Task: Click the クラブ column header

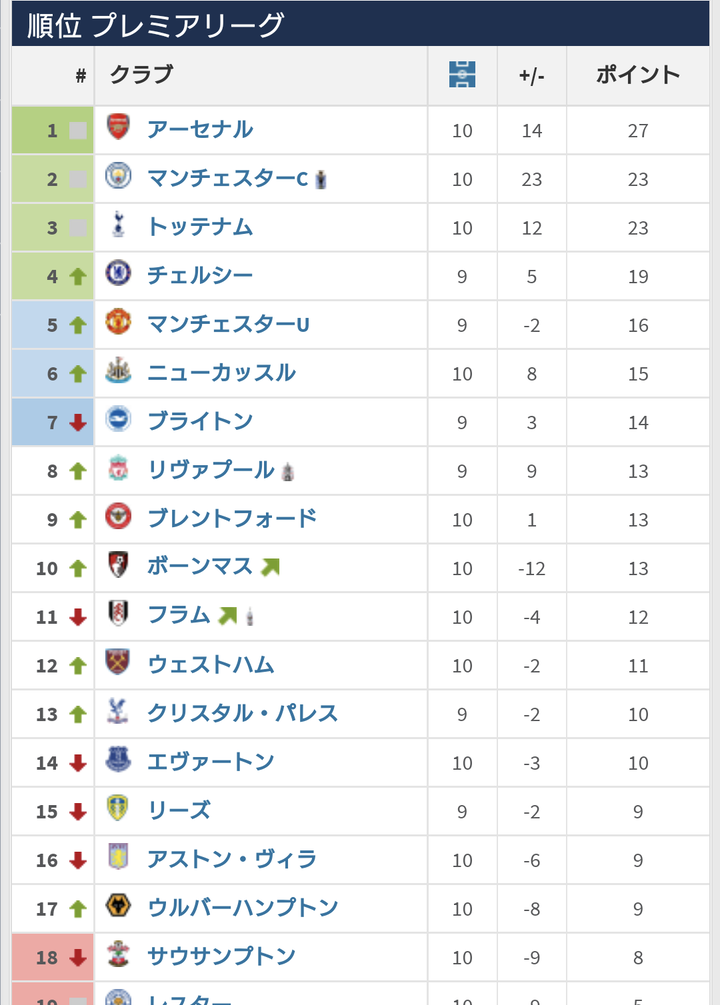Action: point(141,75)
